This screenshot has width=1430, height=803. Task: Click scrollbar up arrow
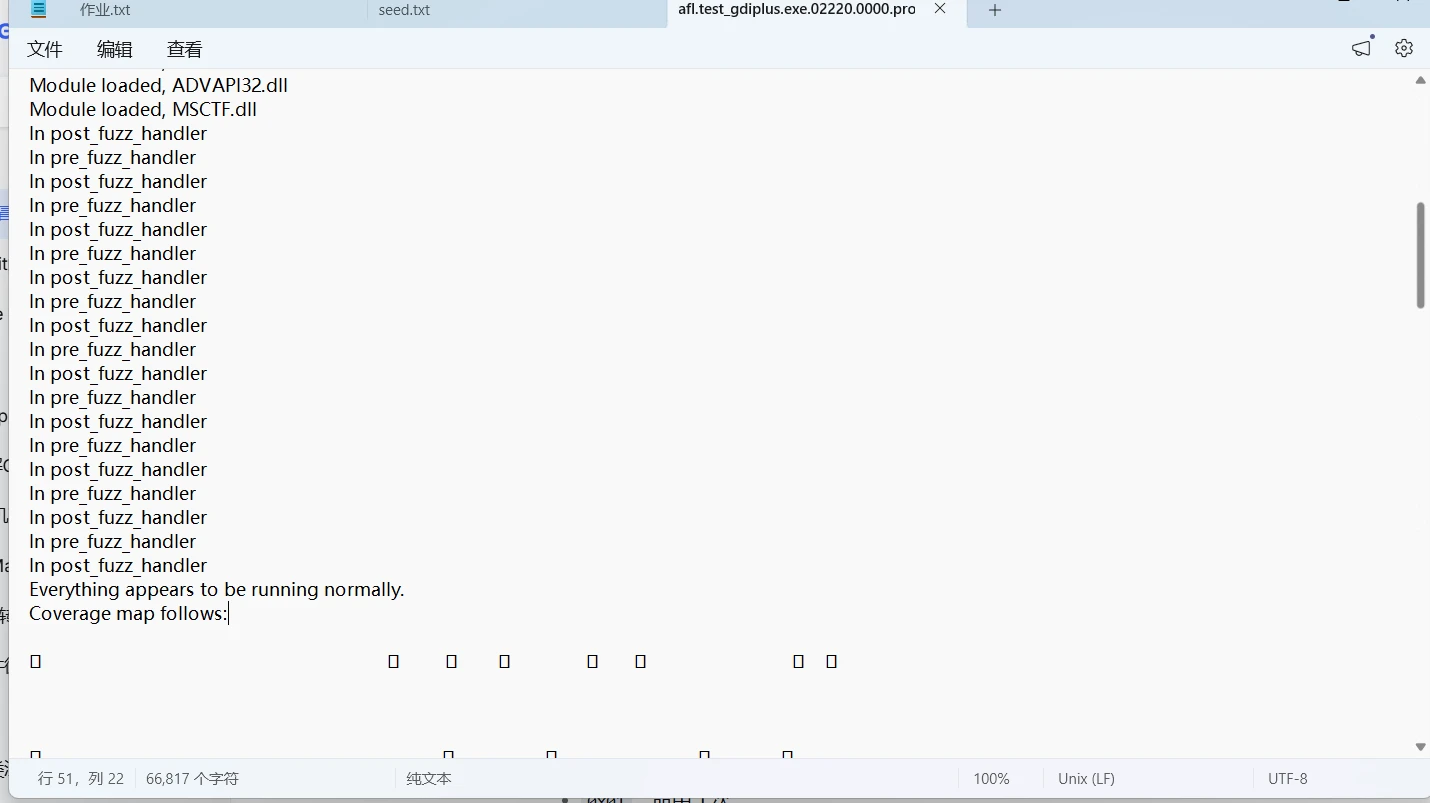click(1420, 80)
